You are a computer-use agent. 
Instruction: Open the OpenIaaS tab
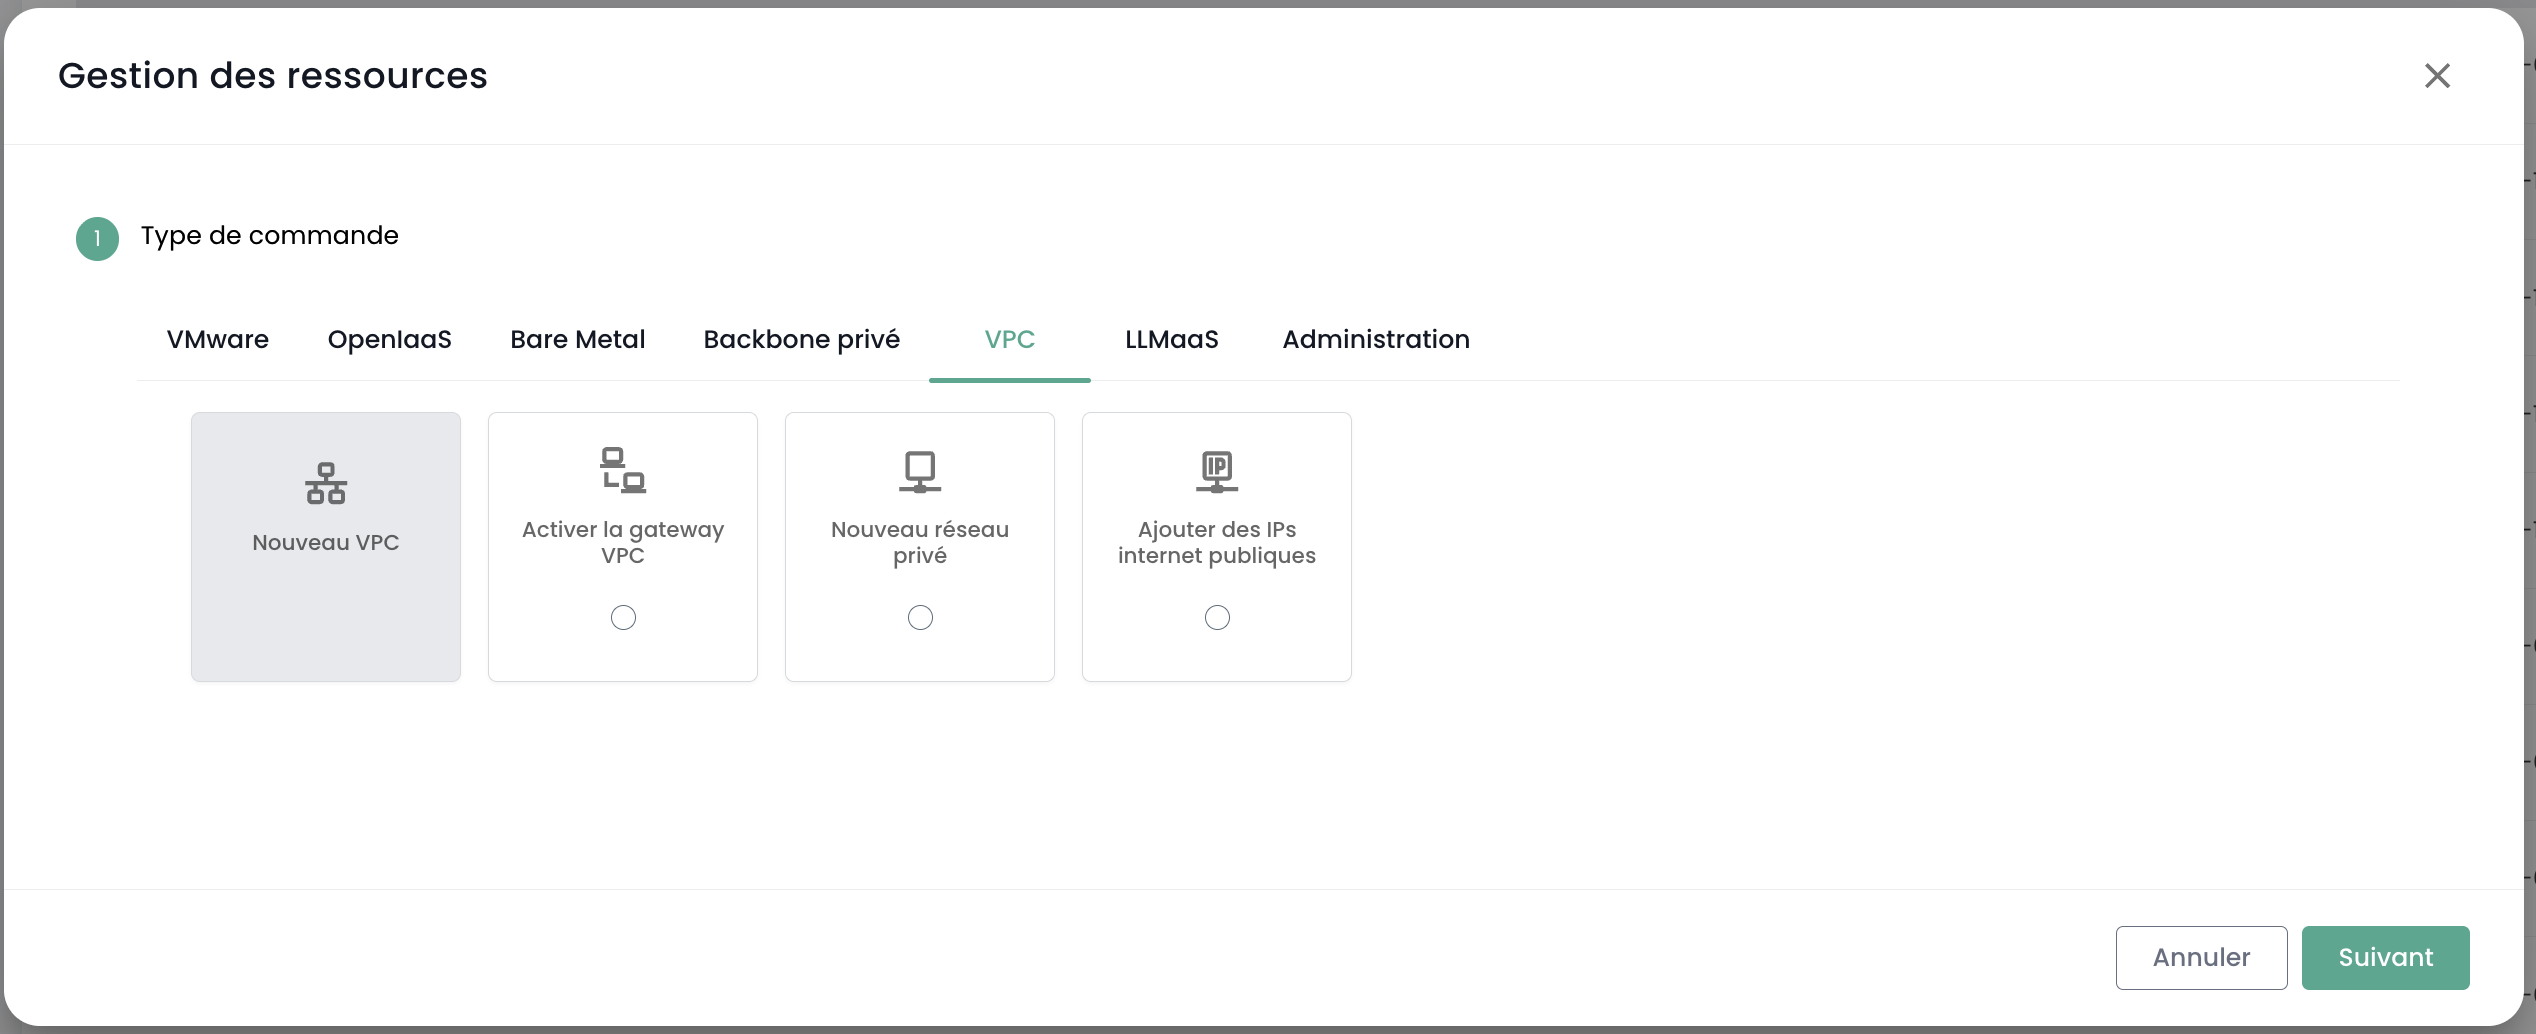[389, 340]
